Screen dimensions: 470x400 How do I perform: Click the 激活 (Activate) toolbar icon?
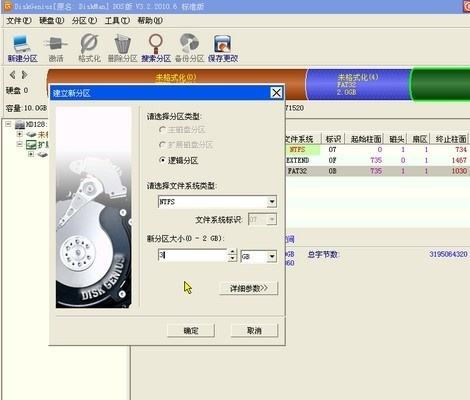(x=55, y=49)
